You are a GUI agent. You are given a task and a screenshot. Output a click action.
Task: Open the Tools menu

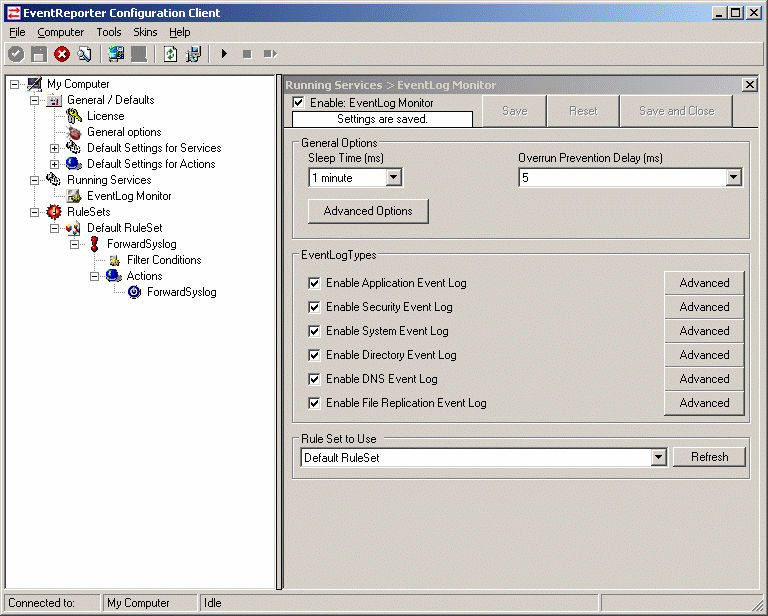pyautogui.click(x=109, y=32)
